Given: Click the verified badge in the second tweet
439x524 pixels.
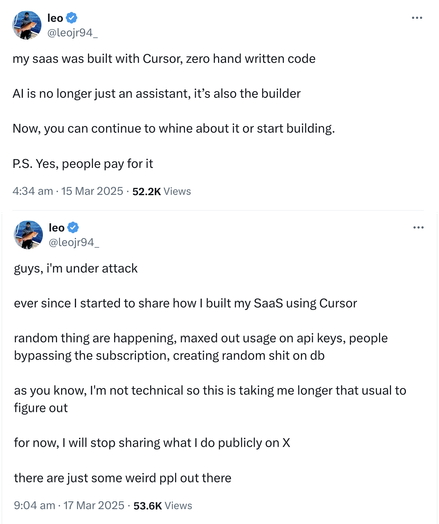Looking at the screenshot, I should (x=73, y=228).
